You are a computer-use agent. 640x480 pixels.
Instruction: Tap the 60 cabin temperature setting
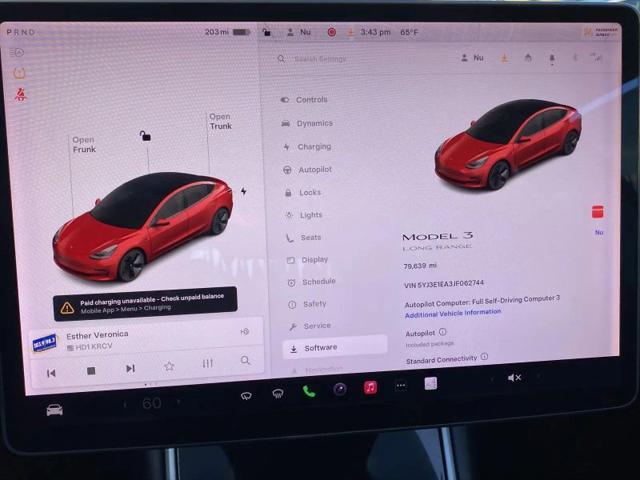[x=152, y=404]
